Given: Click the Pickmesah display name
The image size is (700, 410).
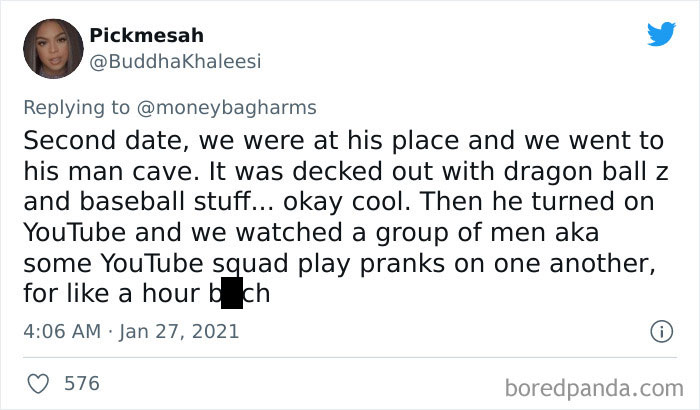Looking at the screenshot, I should click(146, 36).
